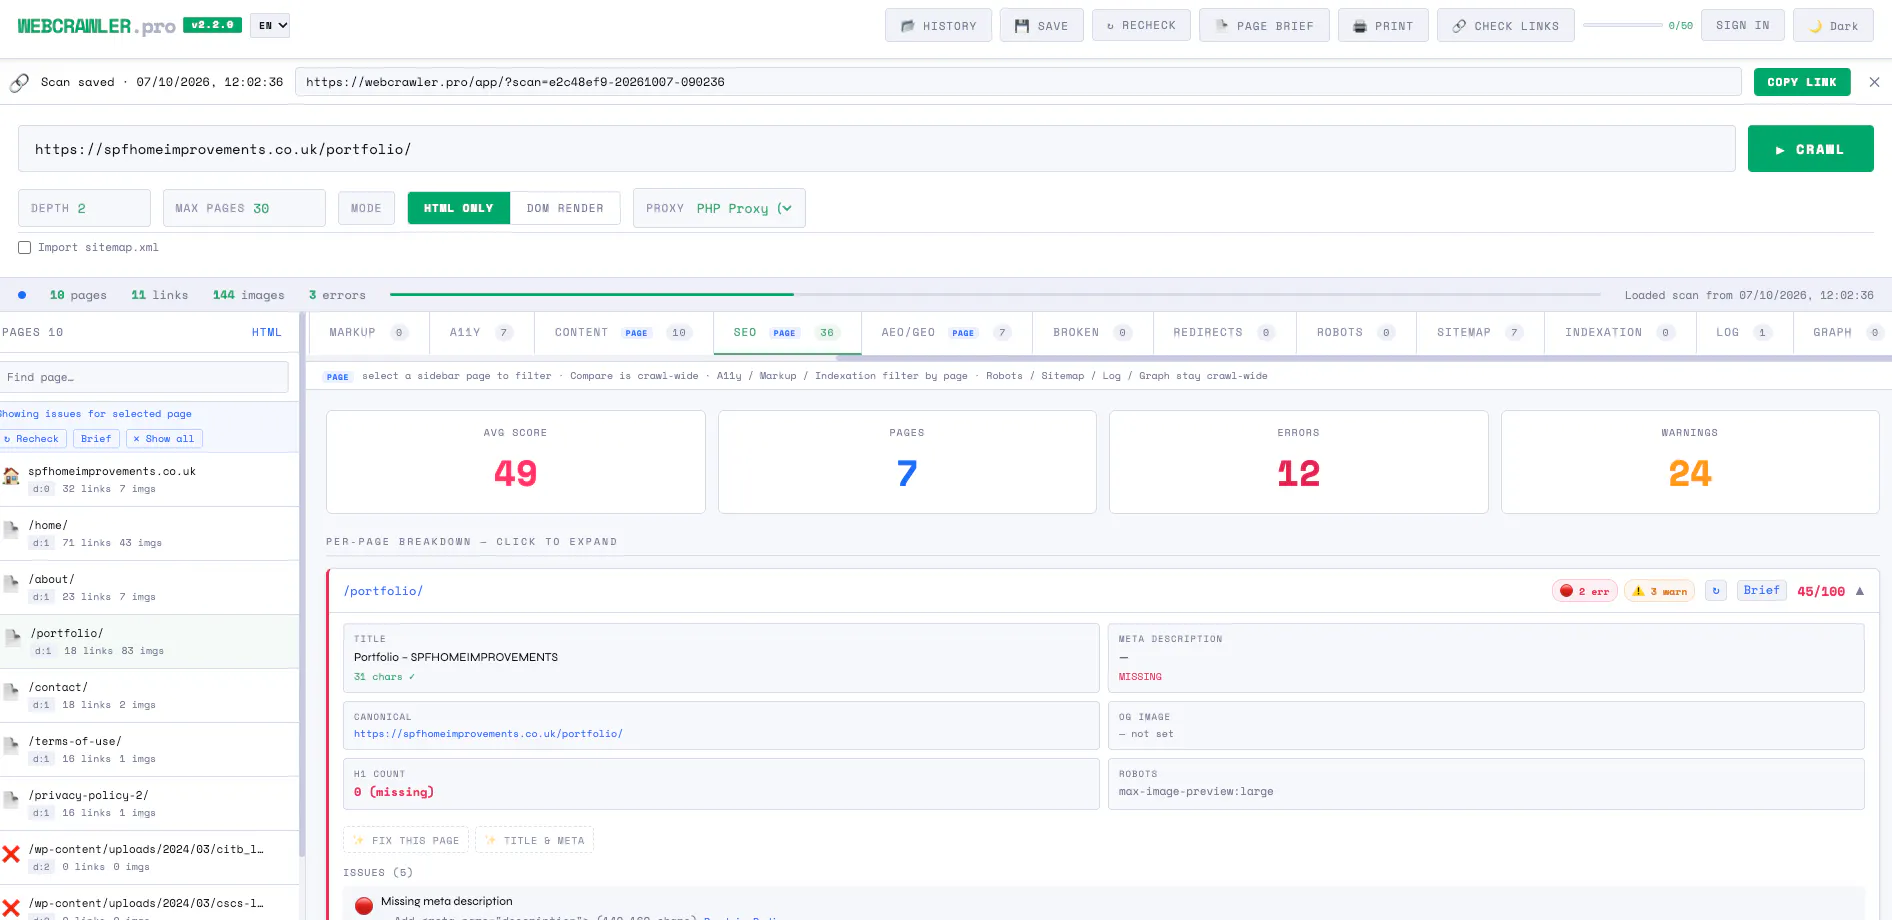Select the /contact/ page in sidebar

[x=150, y=695]
